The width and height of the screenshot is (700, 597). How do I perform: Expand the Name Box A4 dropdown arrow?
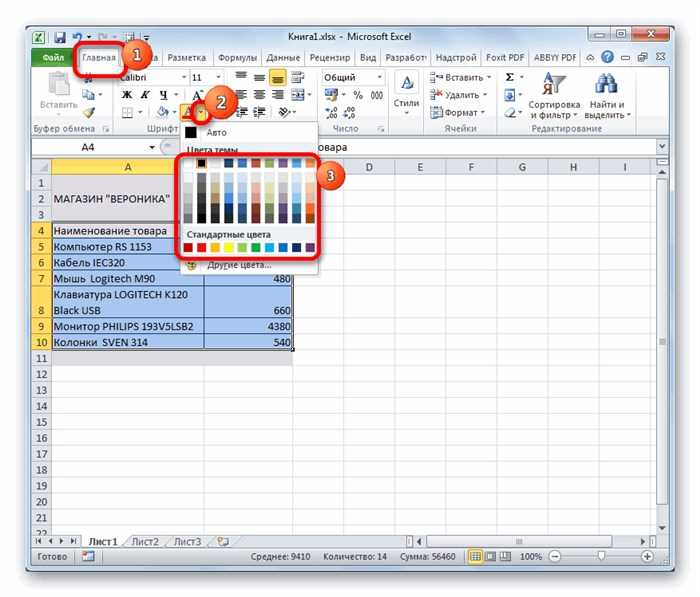click(x=152, y=147)
